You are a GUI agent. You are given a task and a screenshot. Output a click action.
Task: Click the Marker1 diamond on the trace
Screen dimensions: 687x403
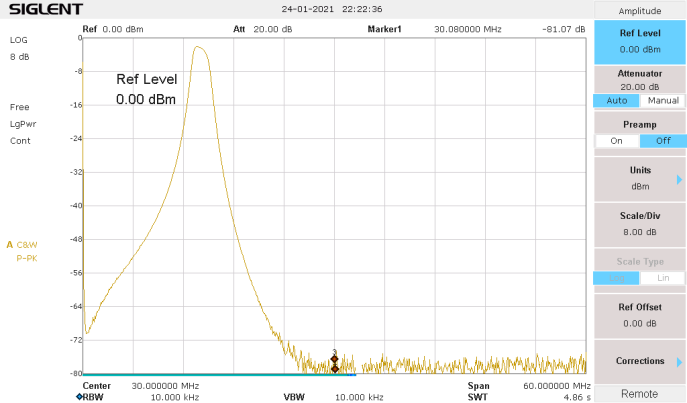(335, 359)
